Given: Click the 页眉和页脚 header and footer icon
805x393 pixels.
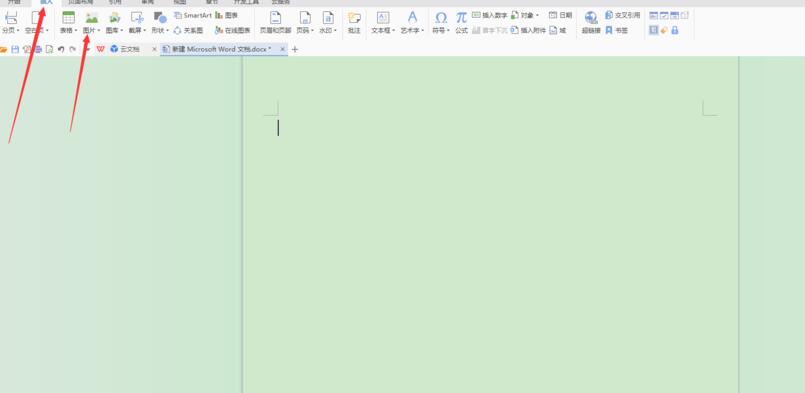Looking at the screenshot, I should (x=276, y=18).
